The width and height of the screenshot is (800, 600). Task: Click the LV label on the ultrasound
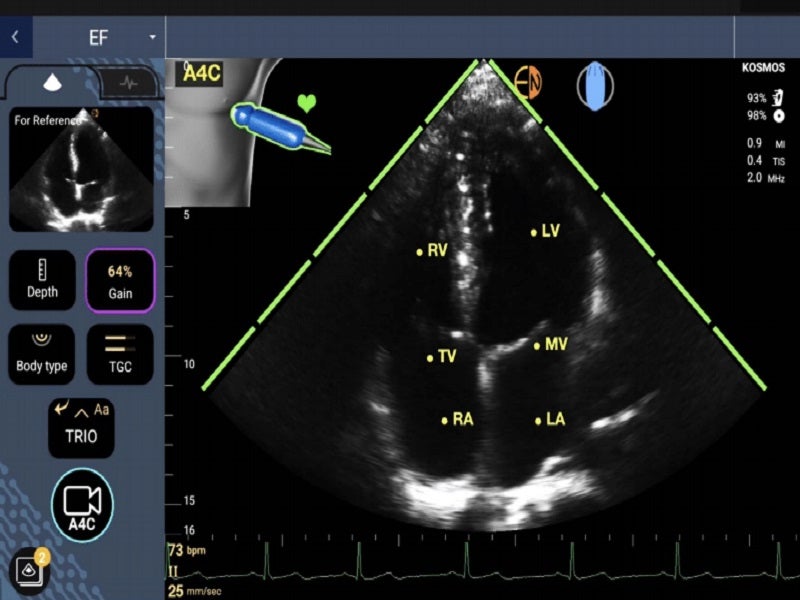click(549, 232)
